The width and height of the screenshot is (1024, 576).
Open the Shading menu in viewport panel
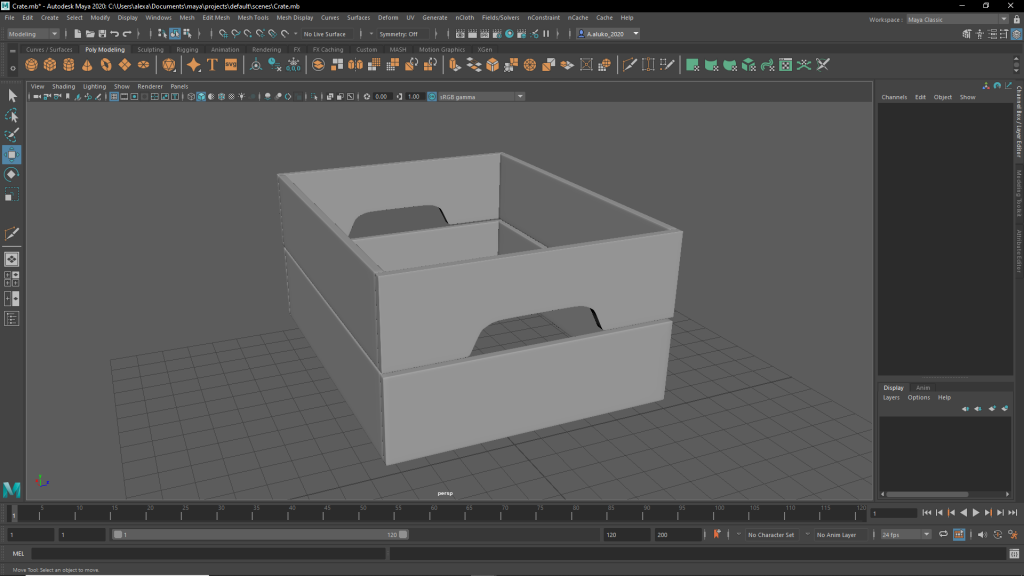63,86
